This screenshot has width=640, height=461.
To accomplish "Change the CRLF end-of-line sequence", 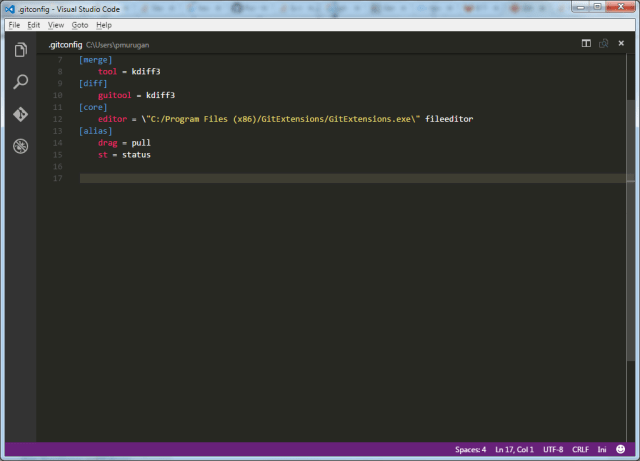I will 582,449.
